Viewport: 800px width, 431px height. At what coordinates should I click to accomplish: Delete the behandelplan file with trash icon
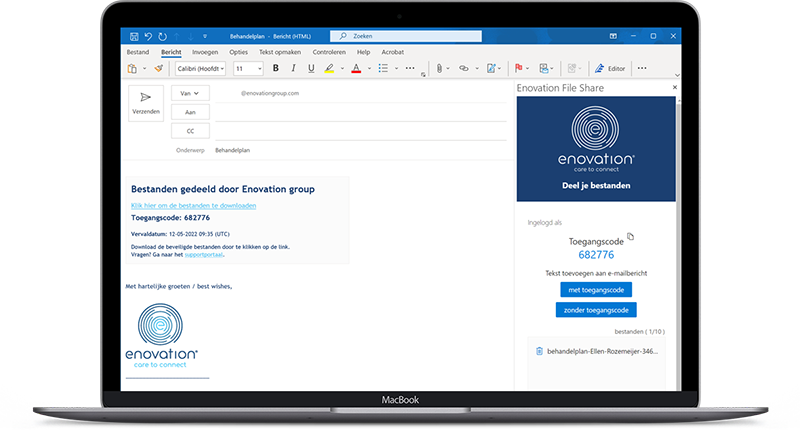[539, 351]
